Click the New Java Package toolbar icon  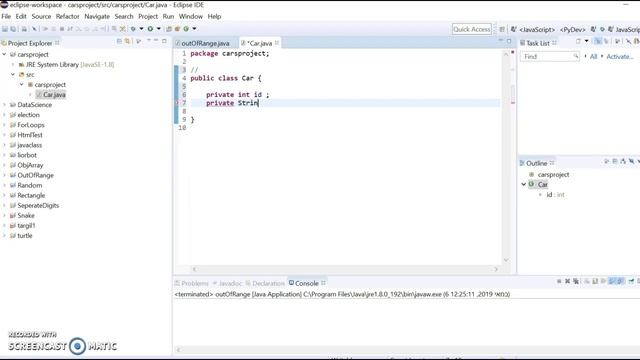178,29
